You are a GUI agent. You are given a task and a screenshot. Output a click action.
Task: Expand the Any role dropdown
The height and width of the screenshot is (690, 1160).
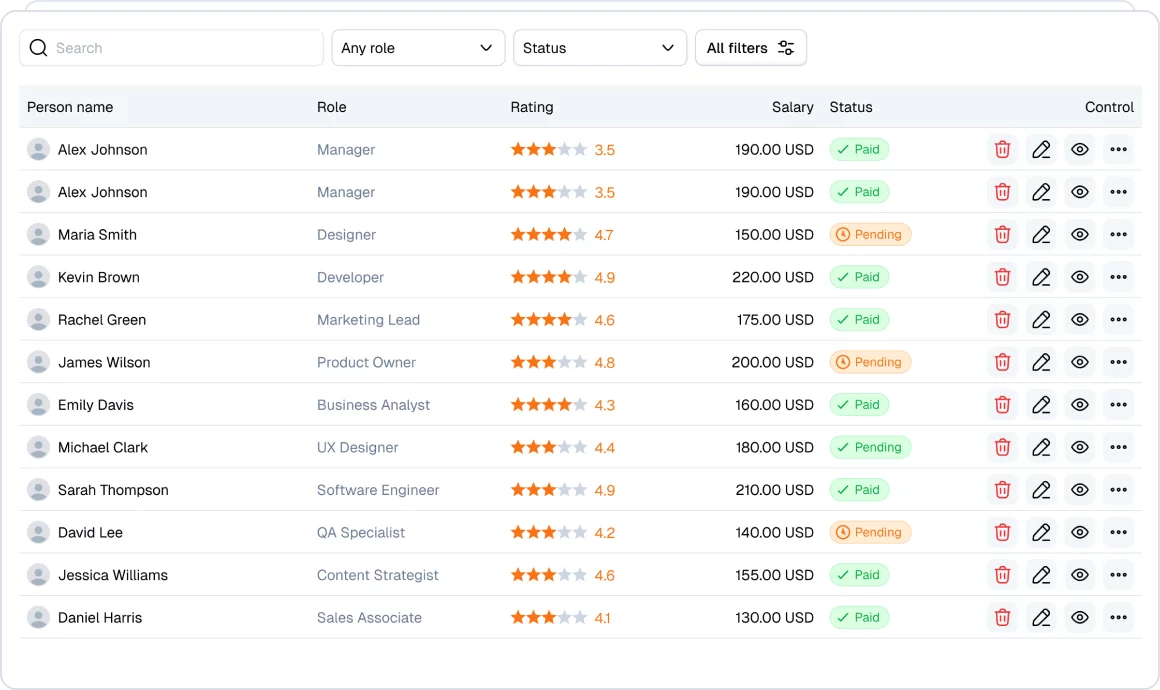(418, 48)
